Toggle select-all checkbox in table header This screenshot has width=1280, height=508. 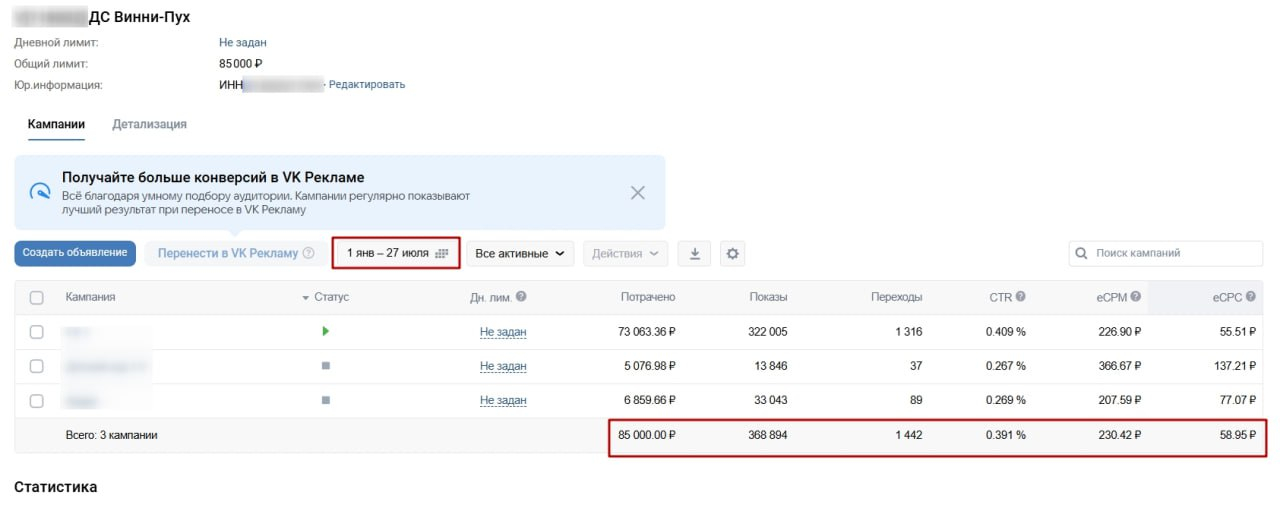pos(37,297)
